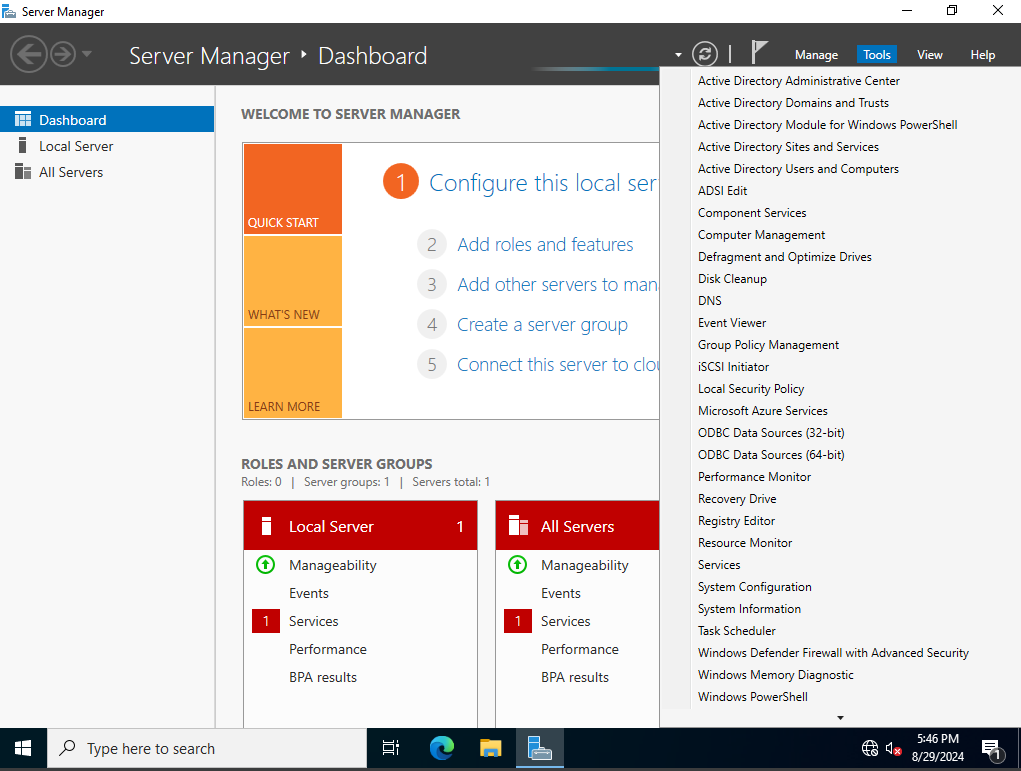Click All Servers Manageability status icon

coord(517,565)
